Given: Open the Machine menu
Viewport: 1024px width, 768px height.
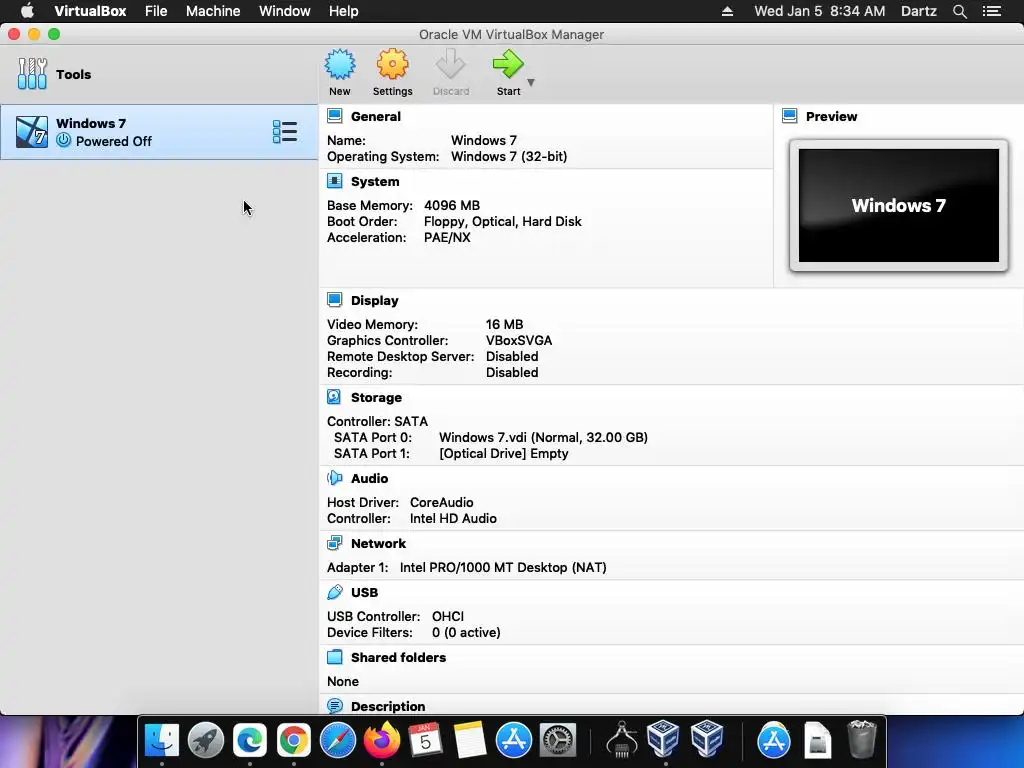Looking at the screenshot, I should [213, 11].
